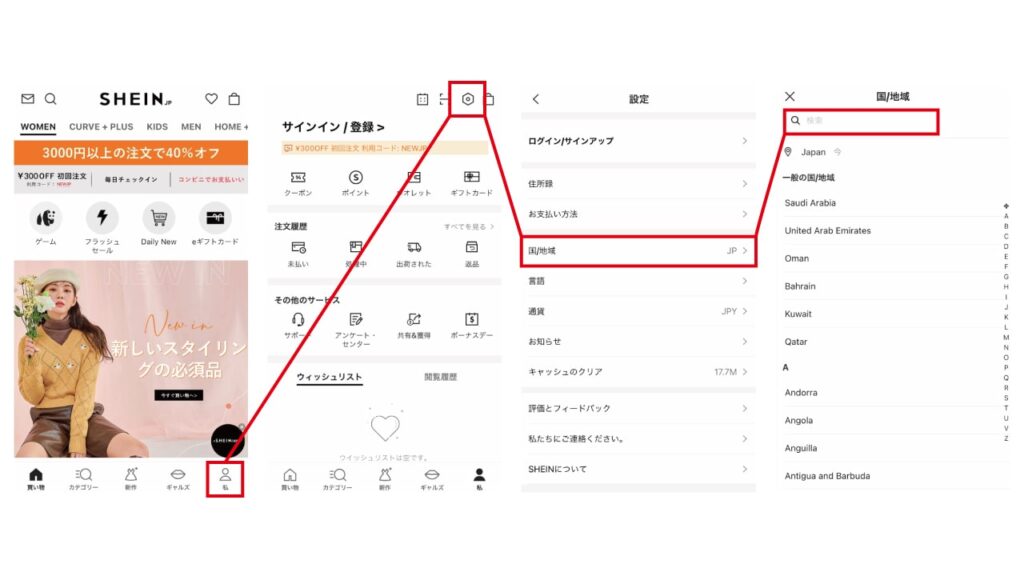Open the calendar check-in icon on account screen

(423, 99)
